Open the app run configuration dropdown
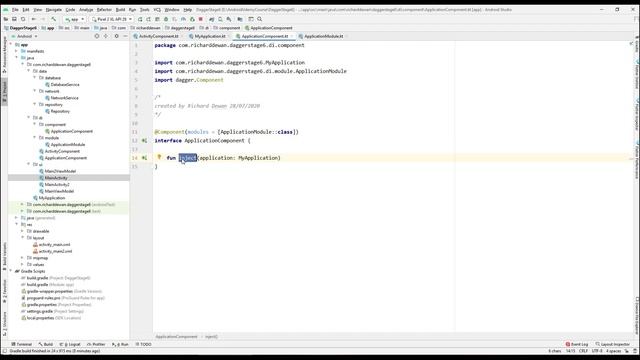 tap(75, 19)
